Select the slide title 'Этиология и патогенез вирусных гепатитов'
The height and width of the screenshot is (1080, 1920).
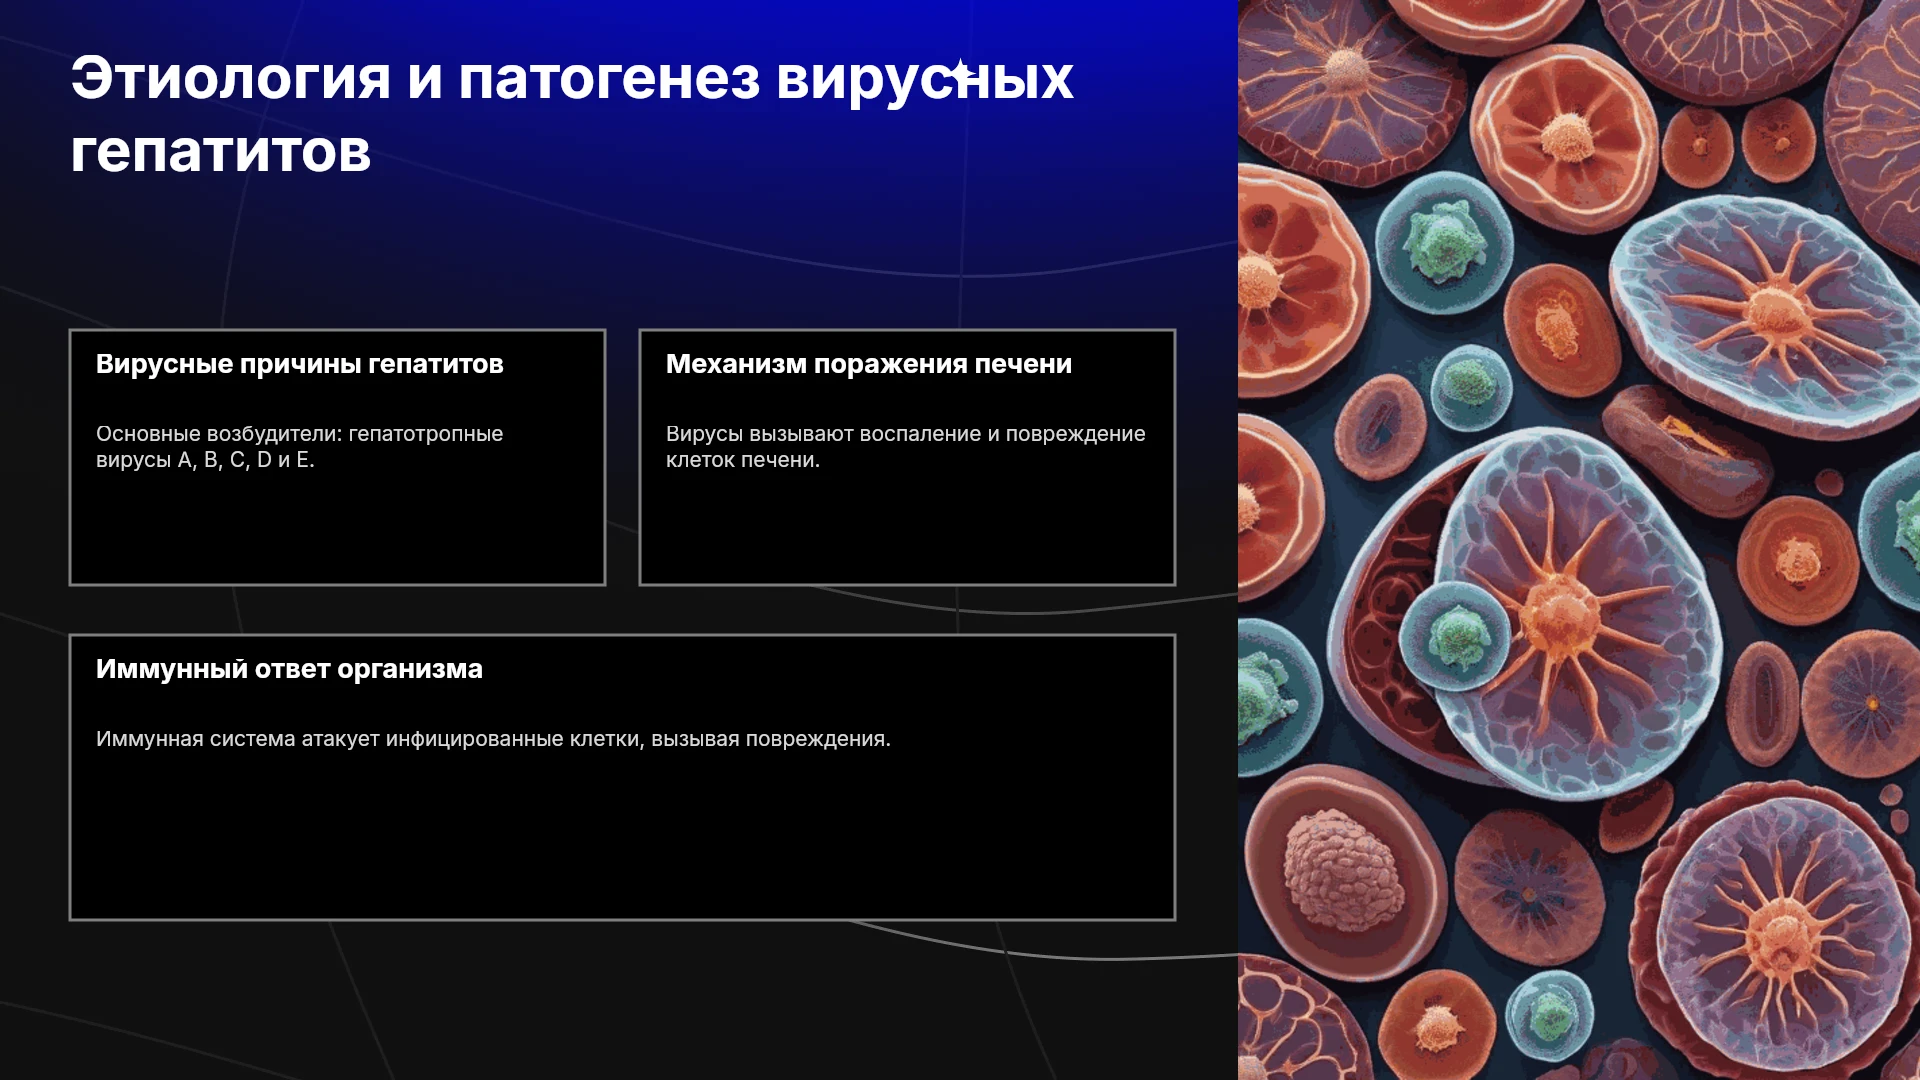click(x=572, y=114)
